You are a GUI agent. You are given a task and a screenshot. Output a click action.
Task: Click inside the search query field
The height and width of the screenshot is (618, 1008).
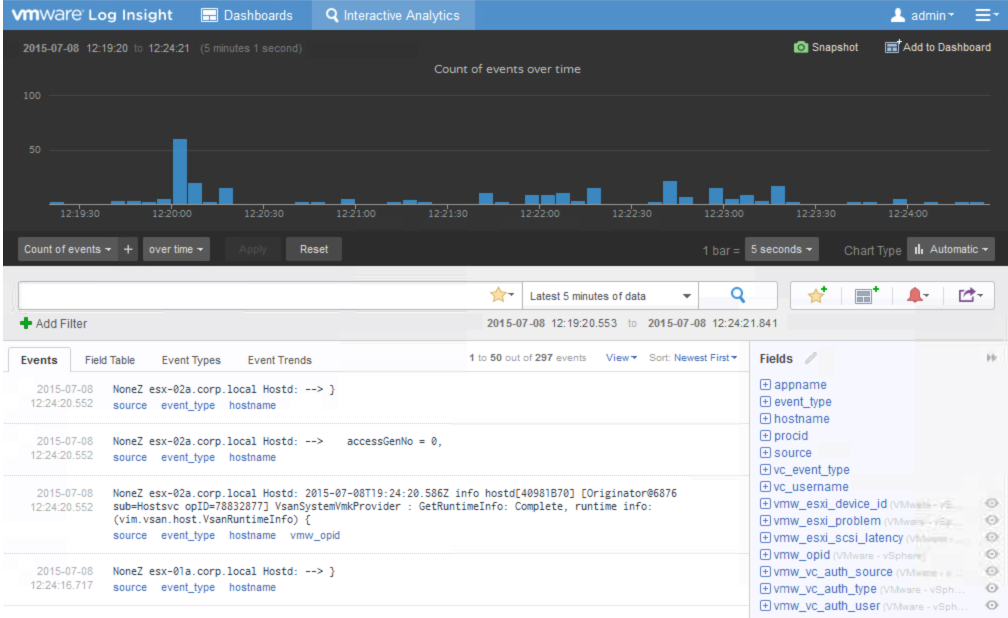point(250,295)
